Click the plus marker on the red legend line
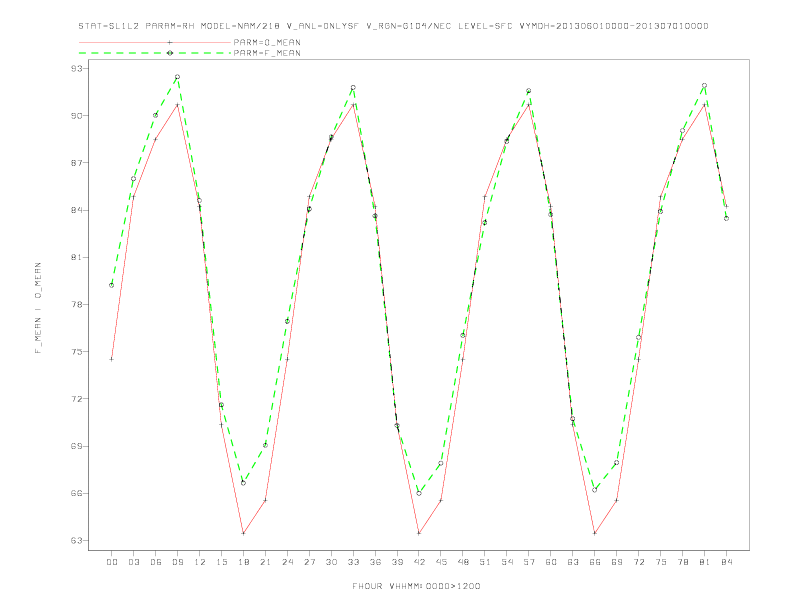The image size is (792, 612). point(170,42)
